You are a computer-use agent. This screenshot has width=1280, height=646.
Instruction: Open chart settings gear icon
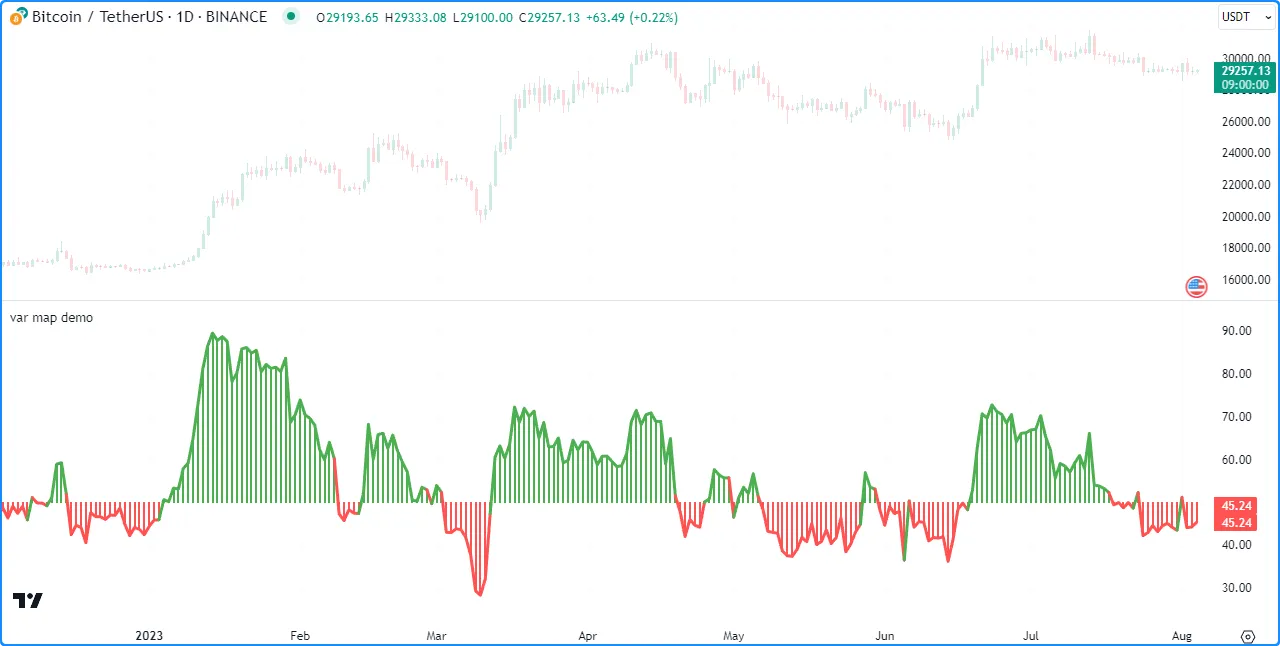[1248, 636]
